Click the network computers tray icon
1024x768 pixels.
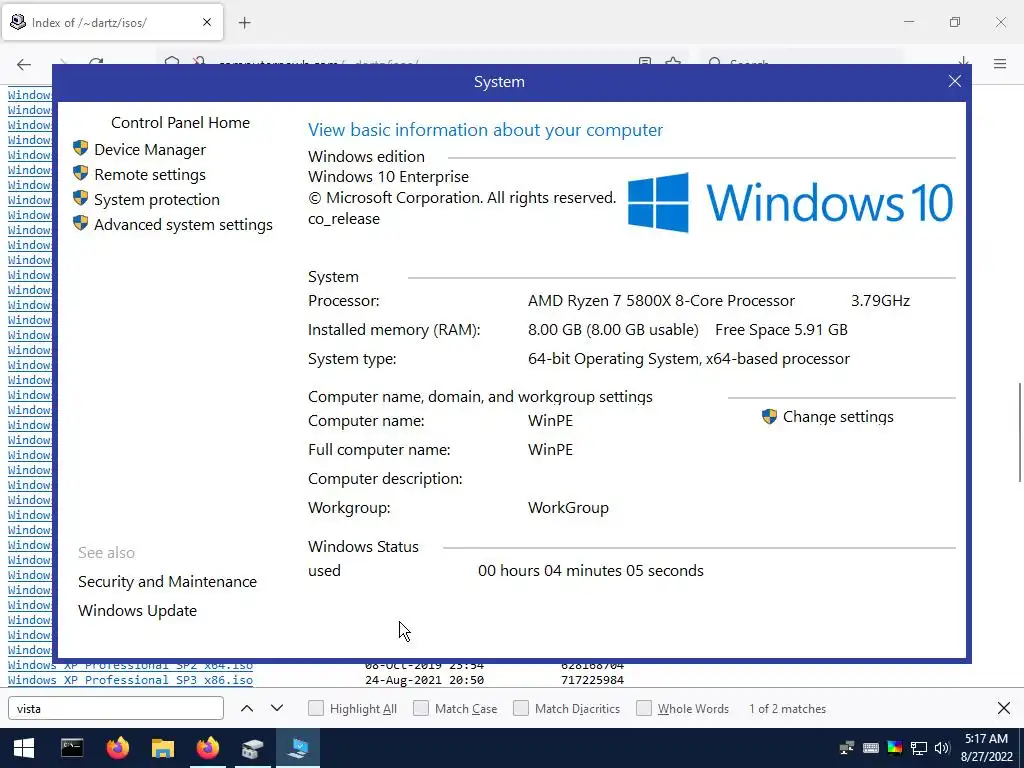coord(846,748)
